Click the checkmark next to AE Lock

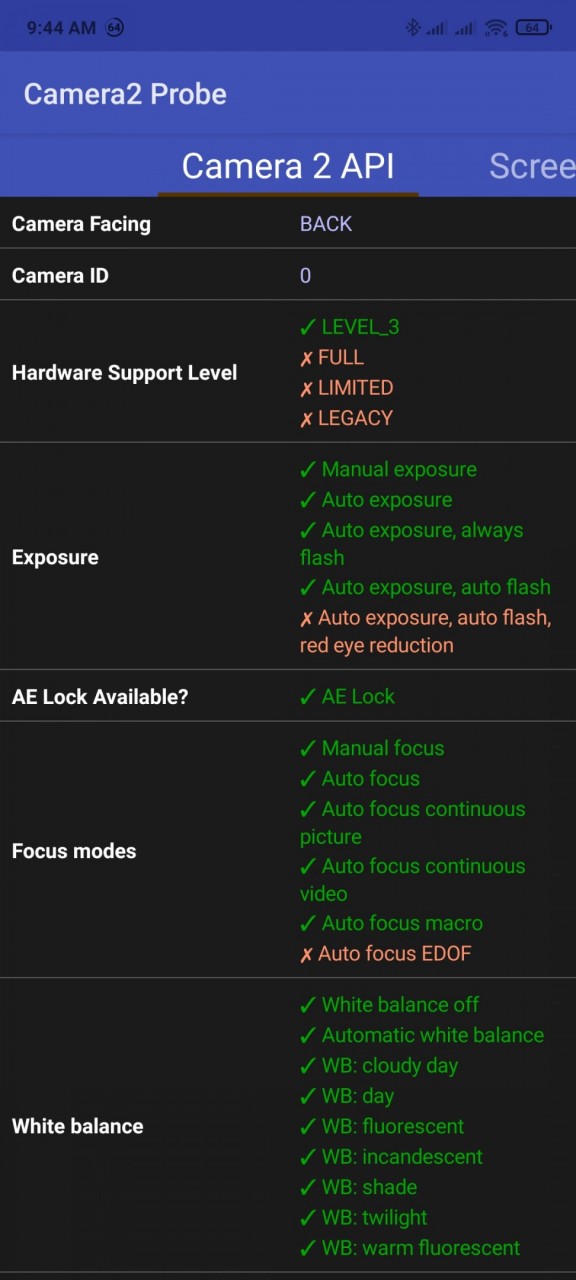[308, 697]
